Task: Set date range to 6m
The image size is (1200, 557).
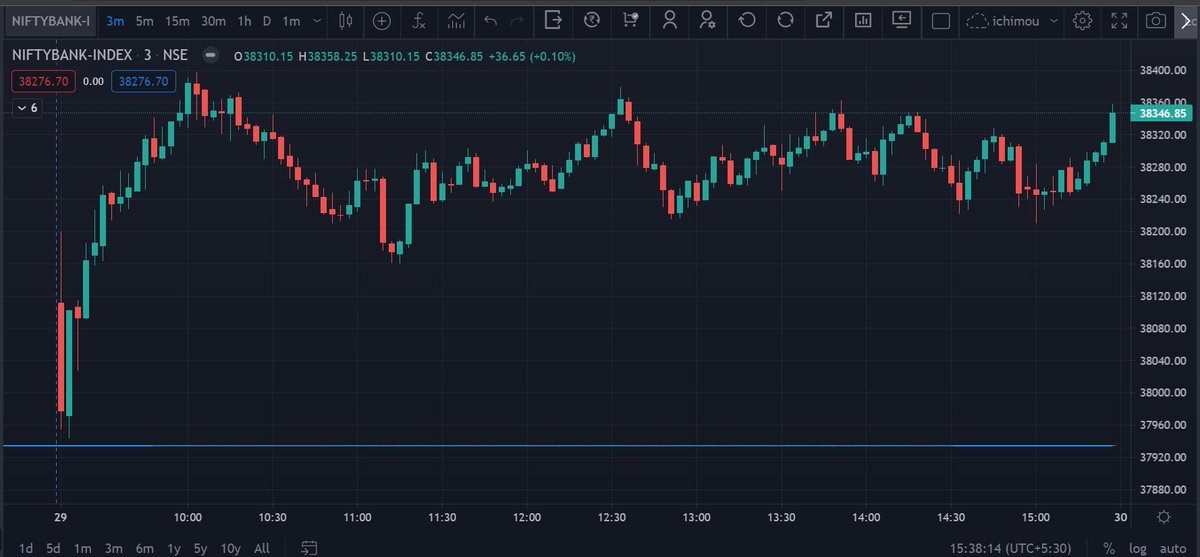Action: click(145, 548)
